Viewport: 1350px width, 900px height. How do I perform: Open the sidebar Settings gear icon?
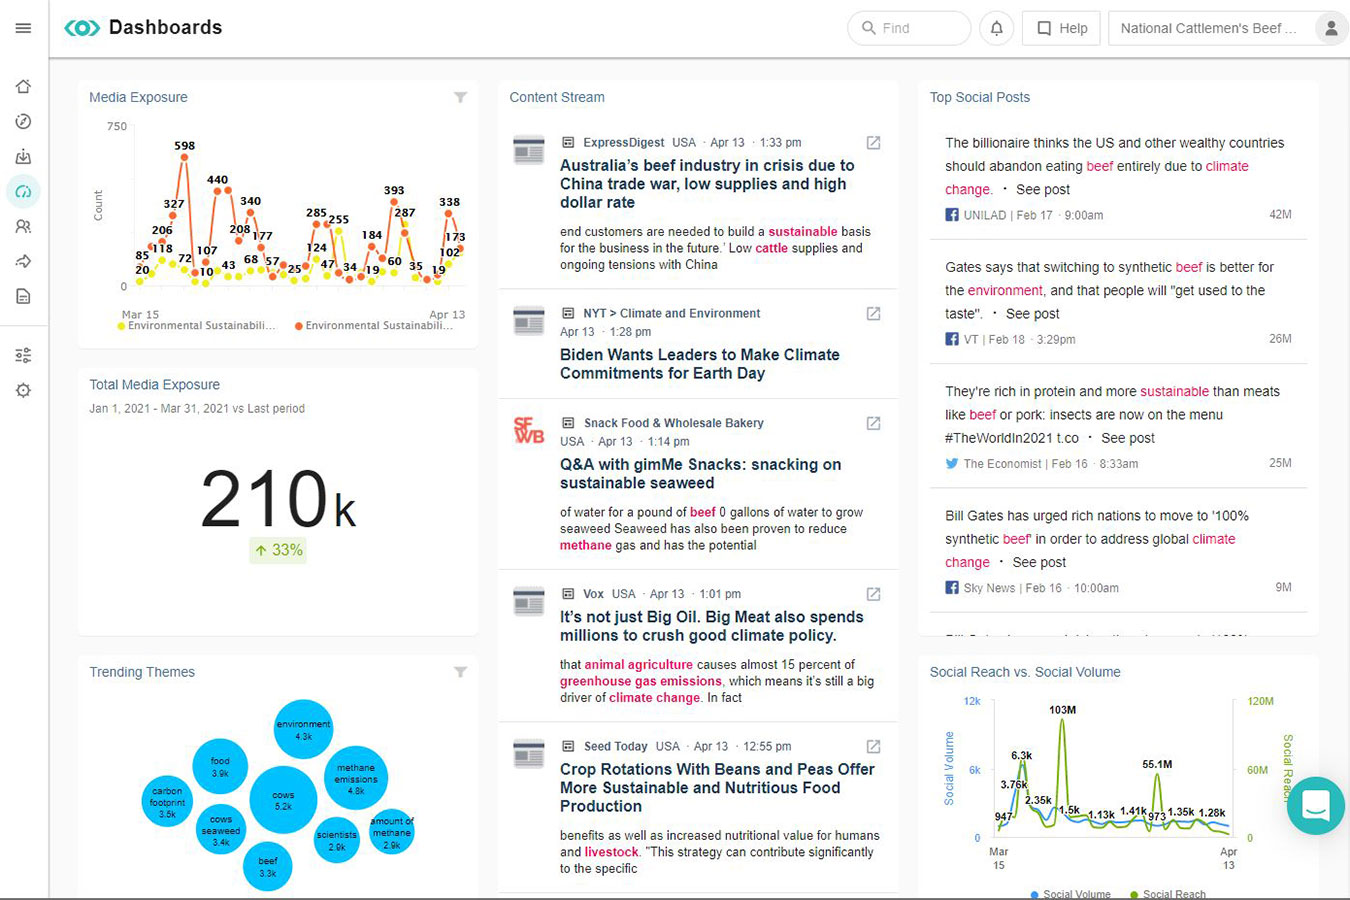click(23, 390)
